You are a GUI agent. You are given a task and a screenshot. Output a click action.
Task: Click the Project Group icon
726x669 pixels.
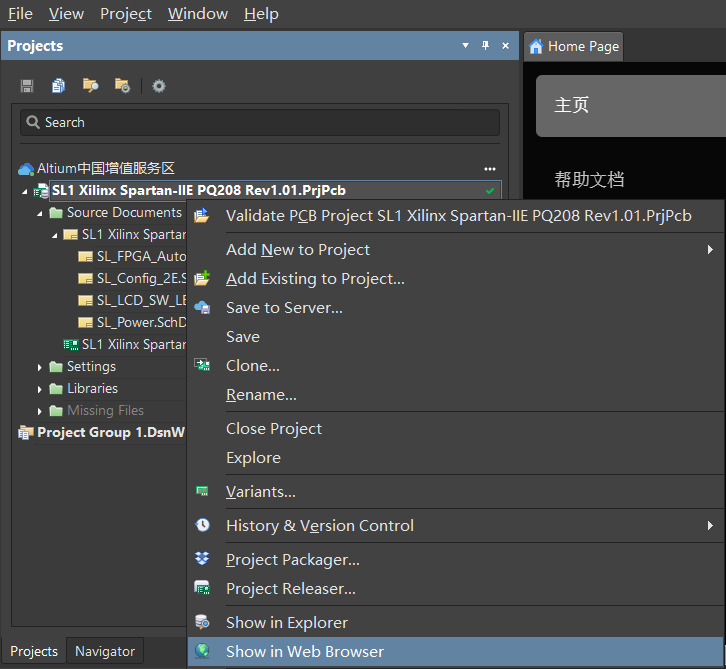click(26, 432)
